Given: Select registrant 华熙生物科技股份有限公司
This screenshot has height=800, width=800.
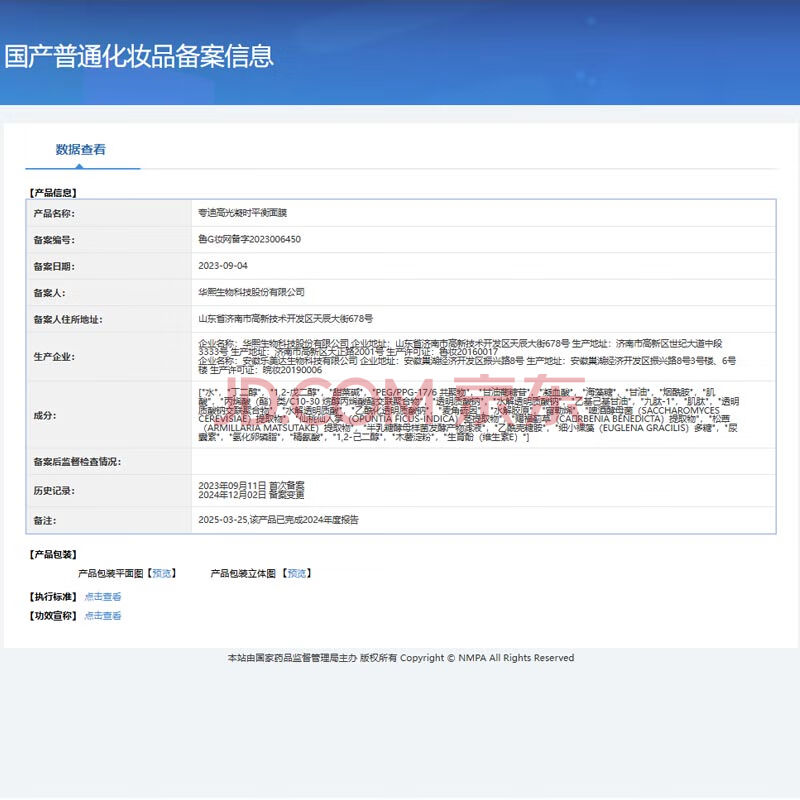Looking at the screenshot, I should pos(251,292).
